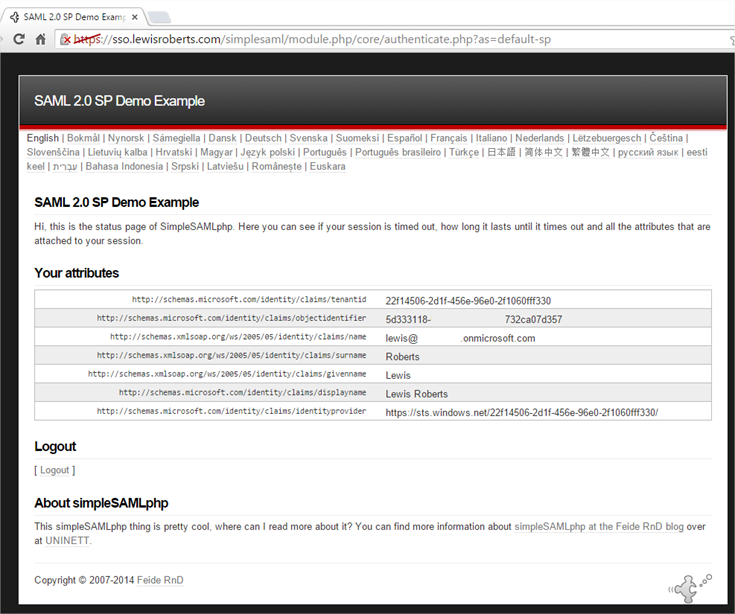Switch language to Türkçe
Viewport: 735px width, 614px height.
pos(464,152)
